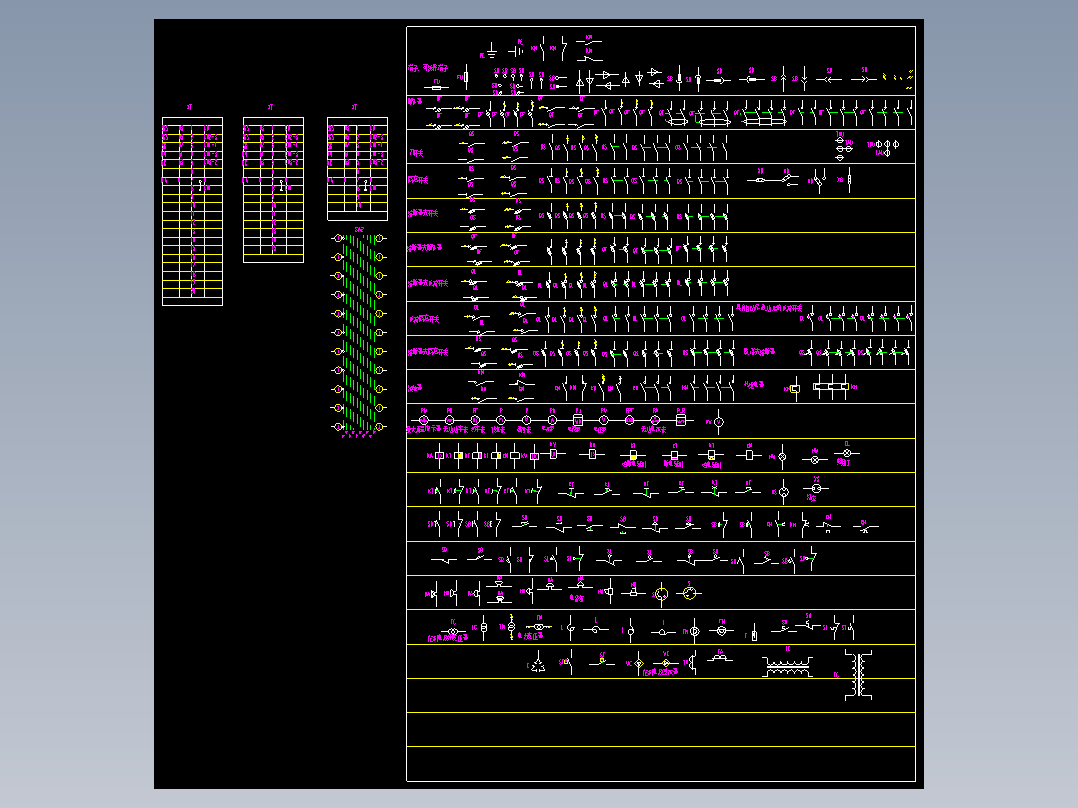Select the green hatched SA2 switch diagram

tap(359, 334)
